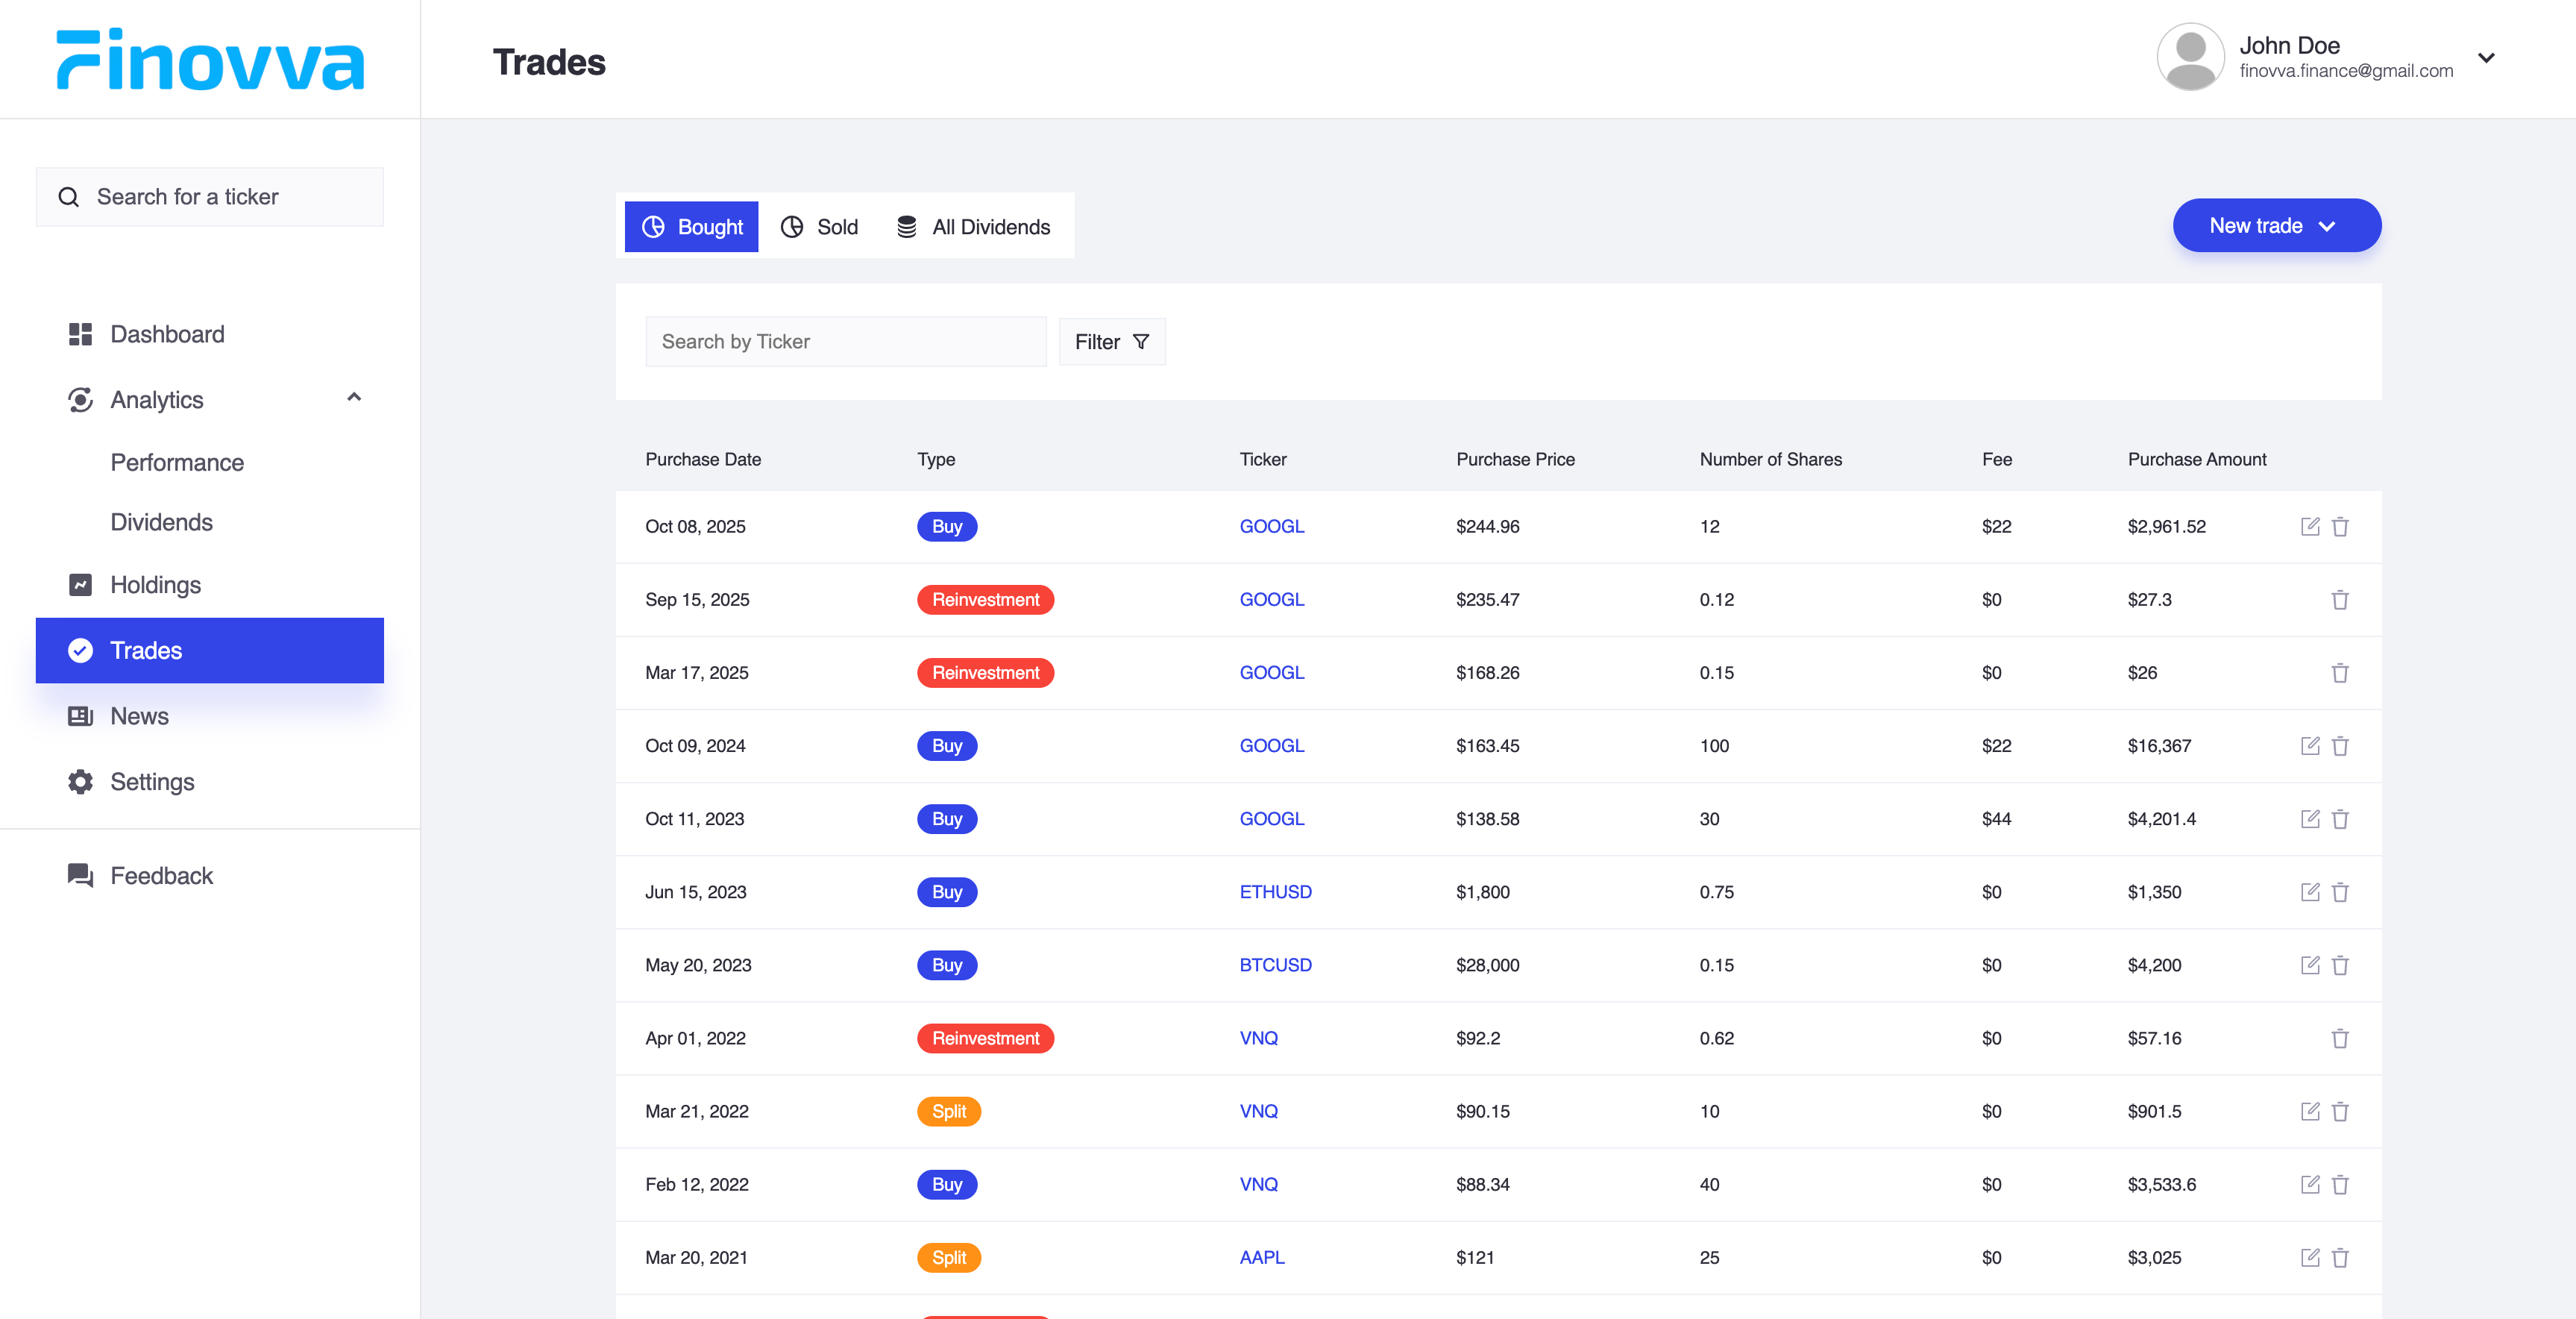This screenshot has height=1319, width=2576.
Task: Open the New trade dropdown
Action: (2276, 226)
